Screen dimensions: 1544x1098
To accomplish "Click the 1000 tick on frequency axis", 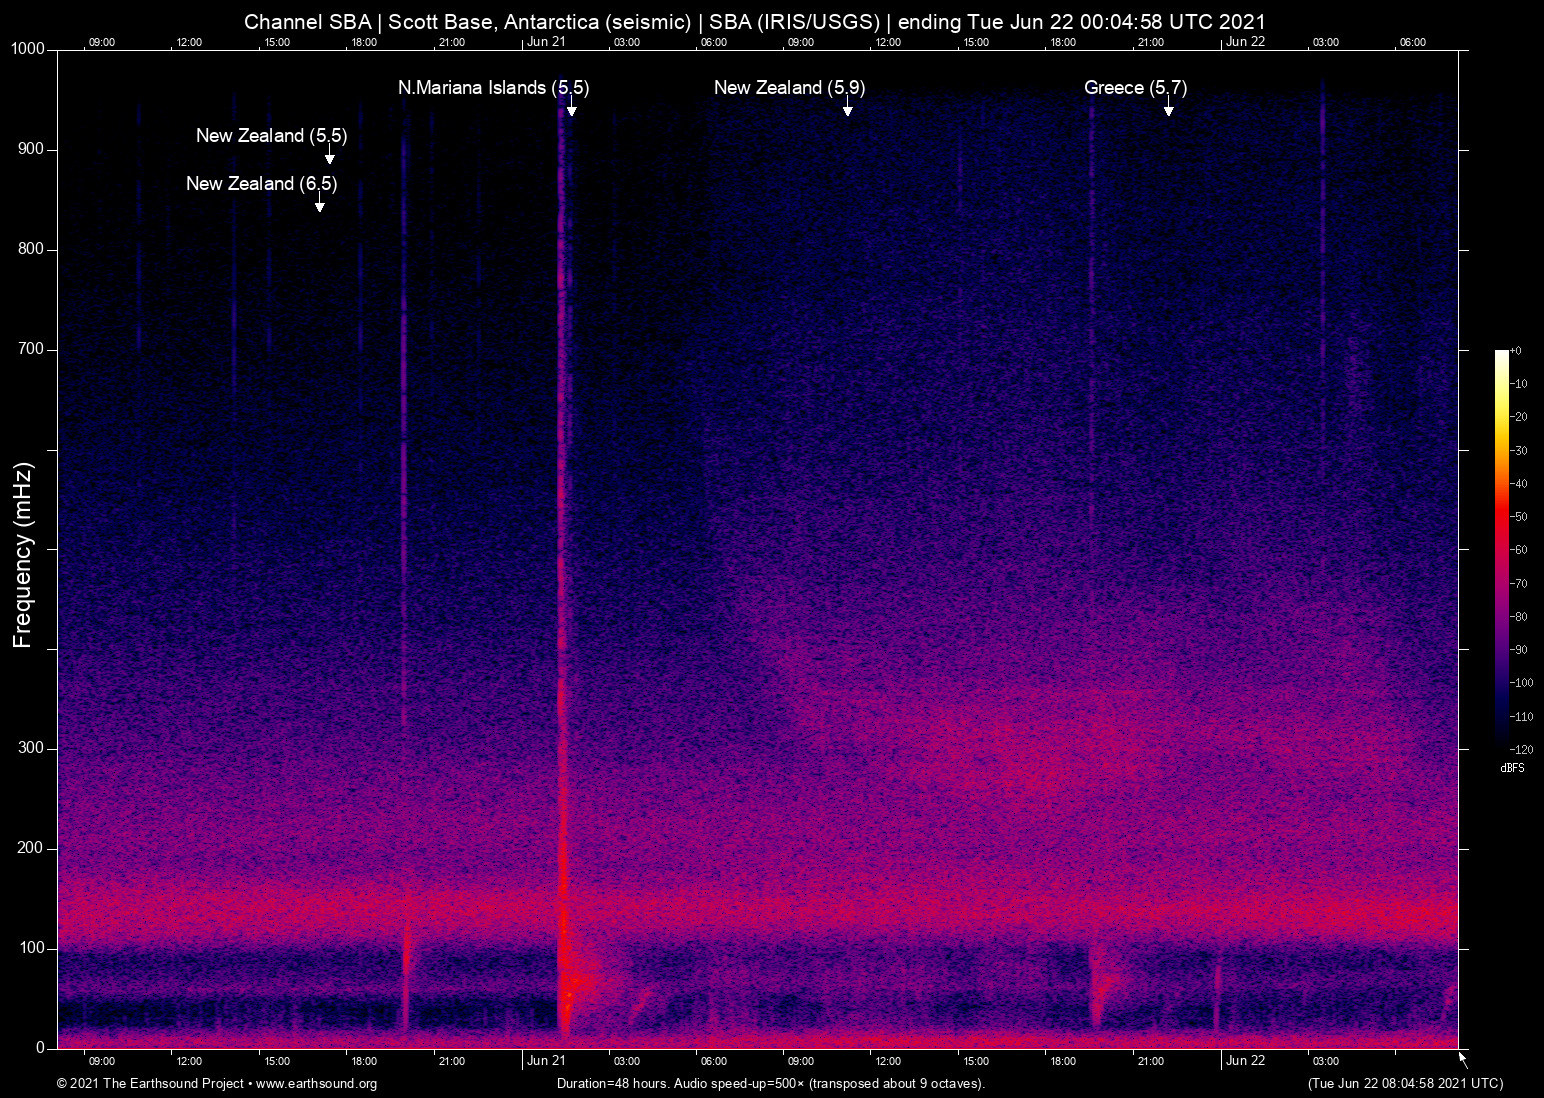I will [x=28, y=49].
